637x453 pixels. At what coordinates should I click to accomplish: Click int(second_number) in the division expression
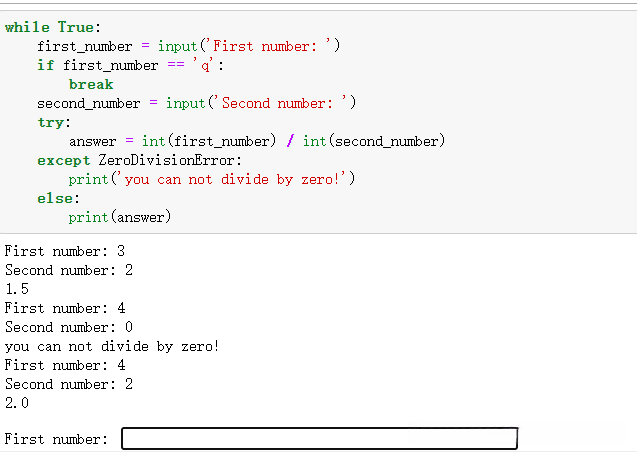[x=373, y=141]
